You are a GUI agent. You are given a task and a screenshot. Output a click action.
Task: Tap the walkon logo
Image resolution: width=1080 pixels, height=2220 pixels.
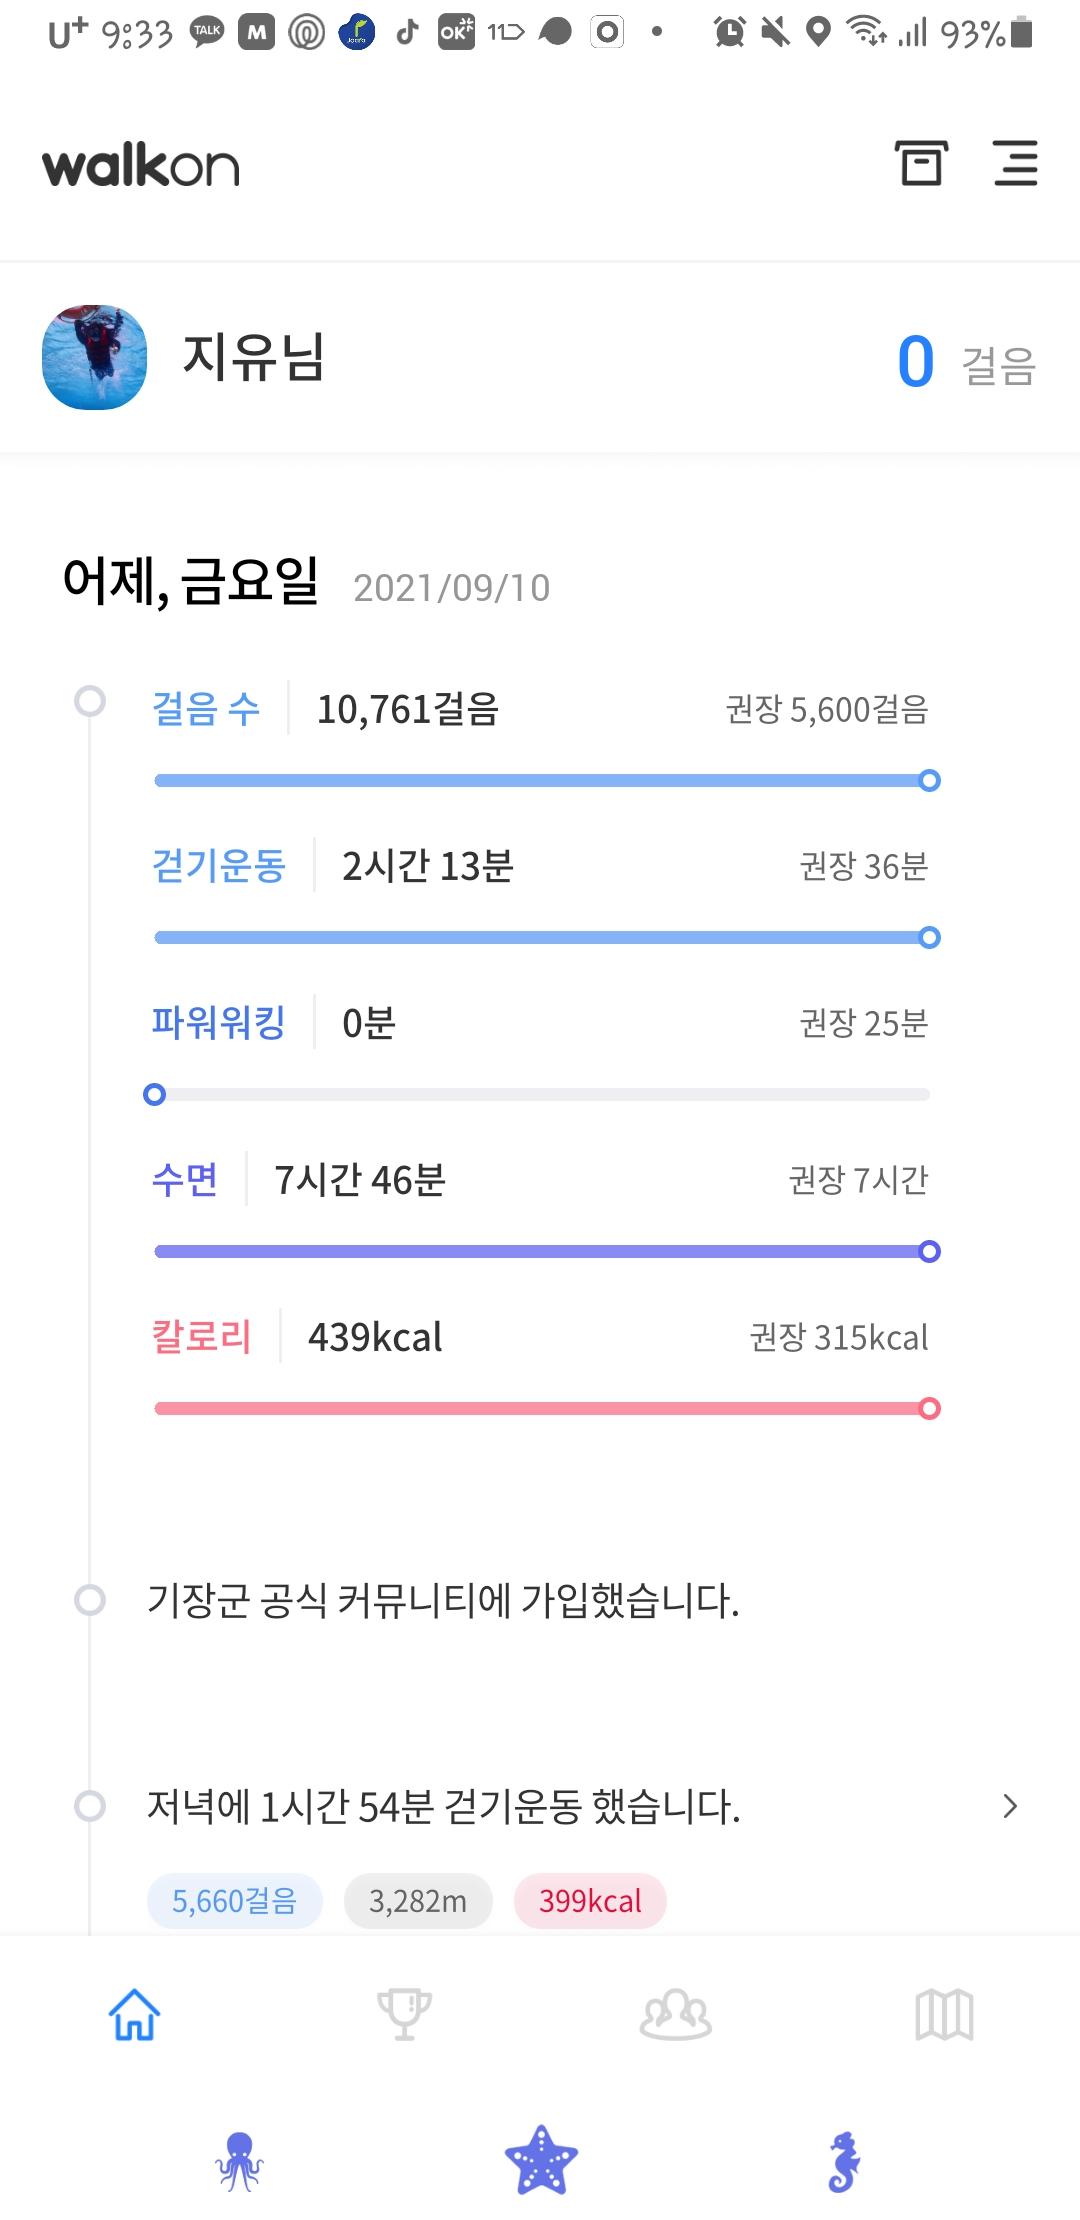[141, 166]
